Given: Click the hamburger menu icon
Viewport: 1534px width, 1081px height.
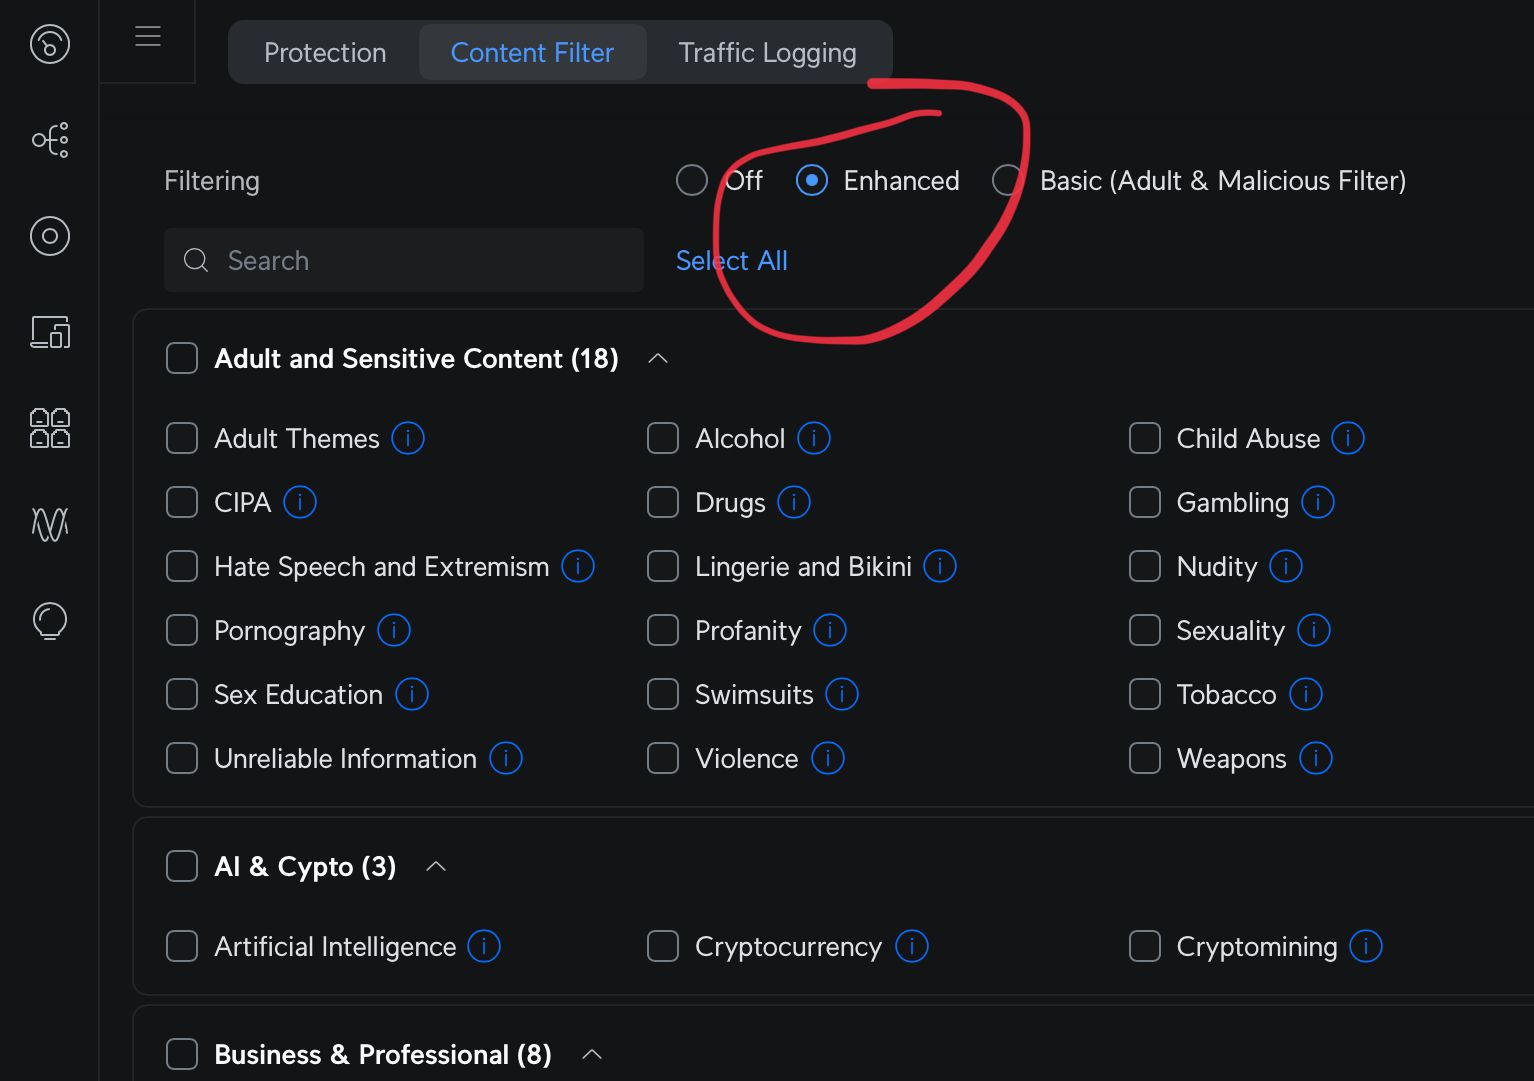Looking at the screenshot, I should (148, 37).
